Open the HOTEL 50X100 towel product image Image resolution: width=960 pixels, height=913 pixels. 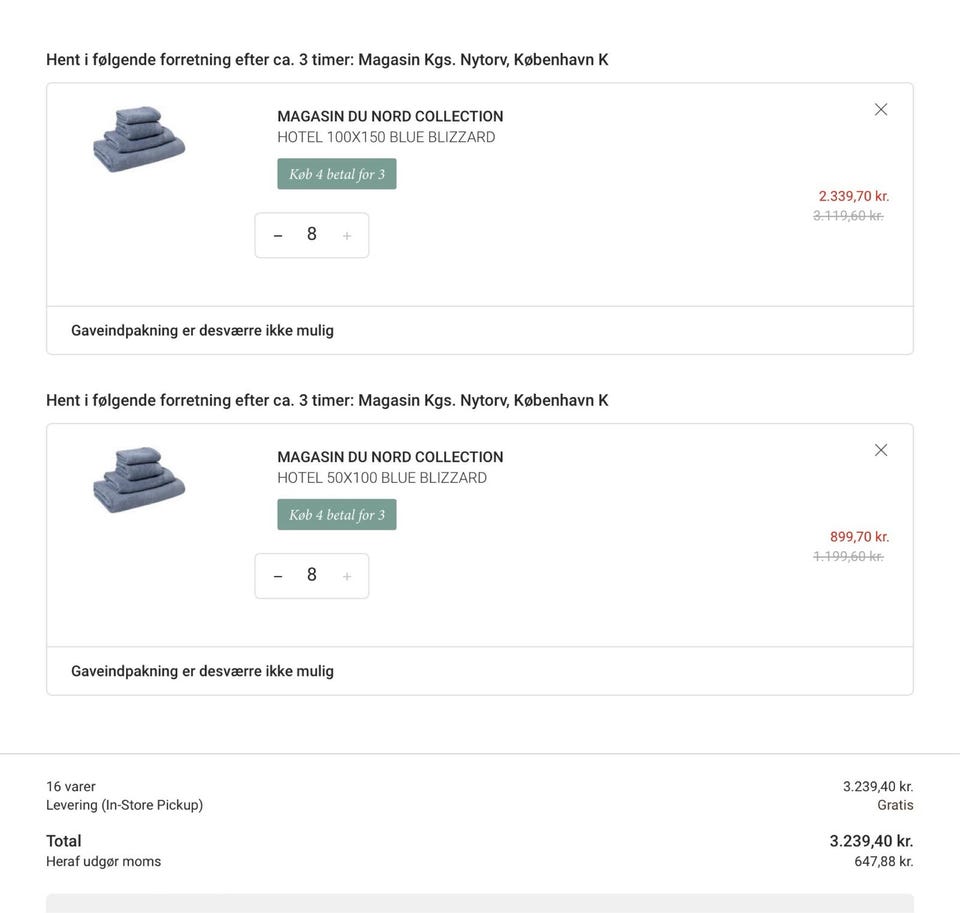coord(139,480)
